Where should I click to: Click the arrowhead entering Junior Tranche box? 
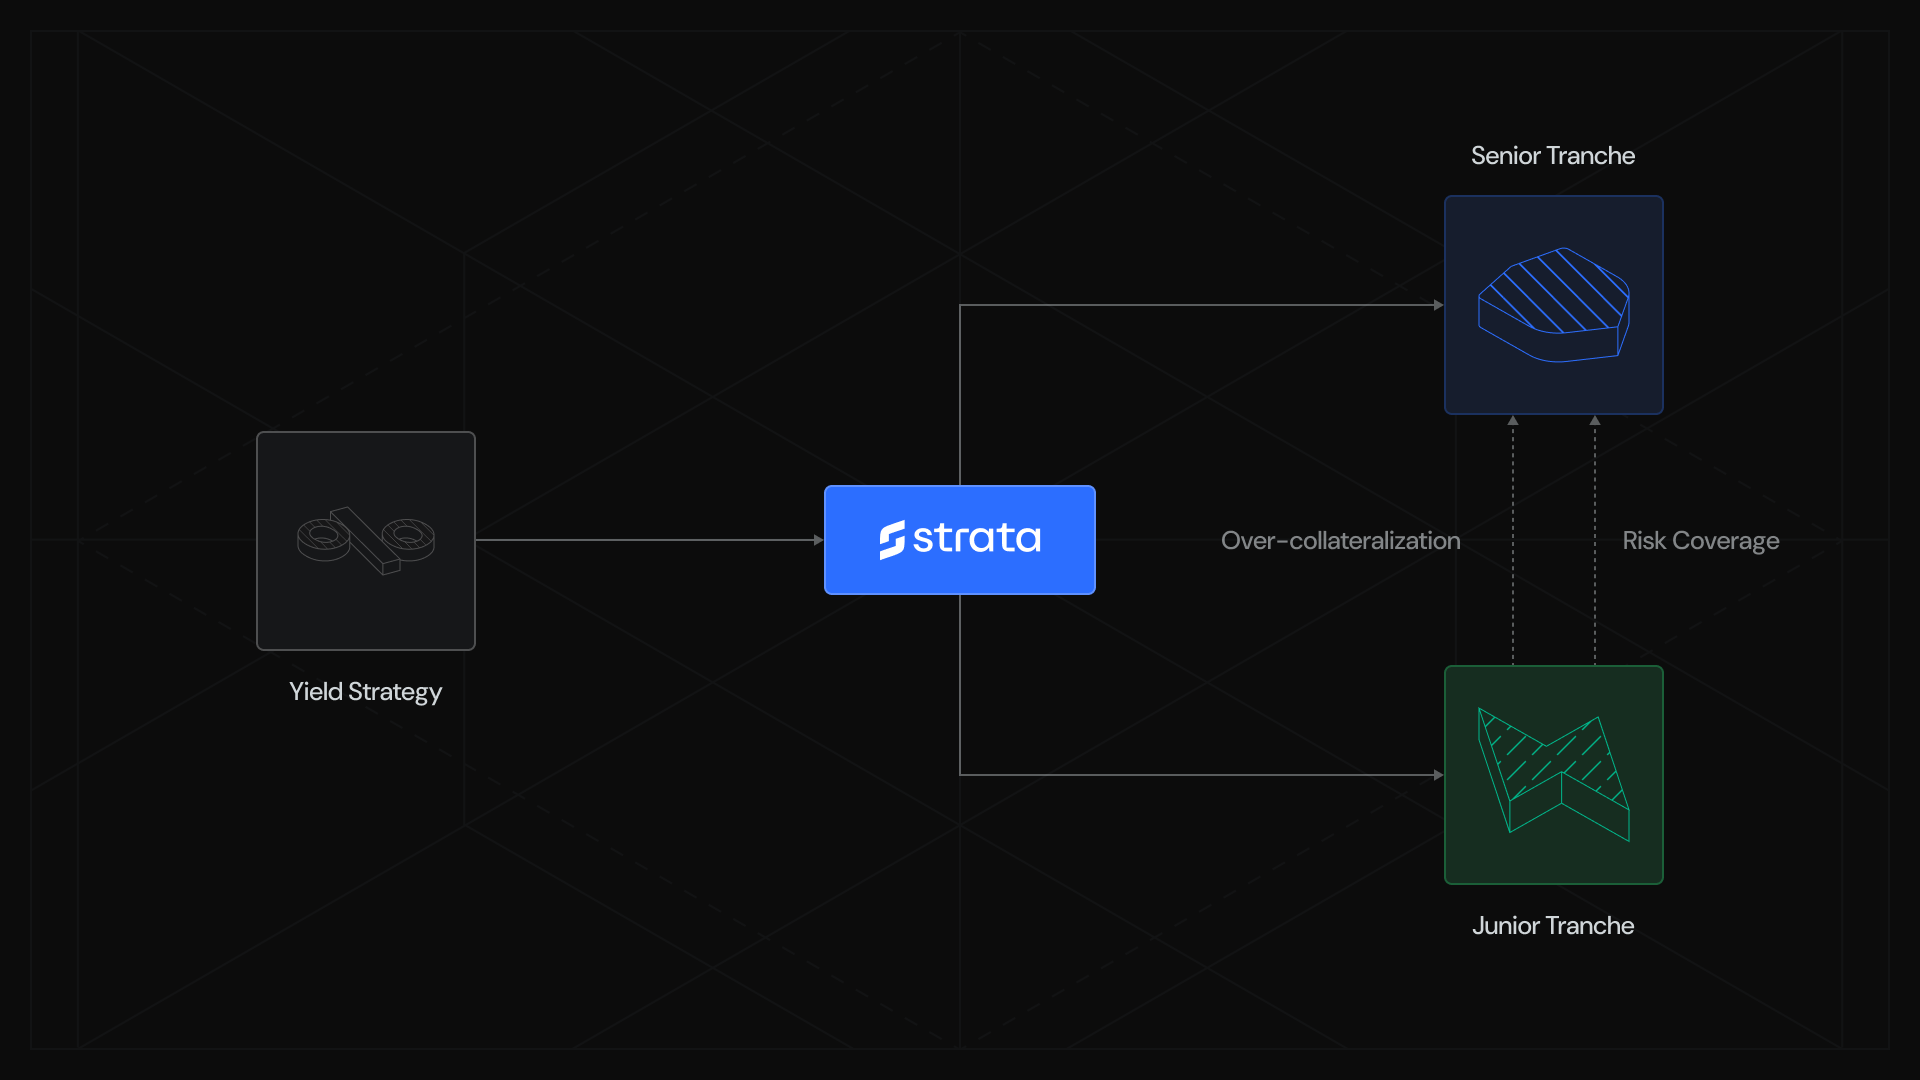point(1438,775)
